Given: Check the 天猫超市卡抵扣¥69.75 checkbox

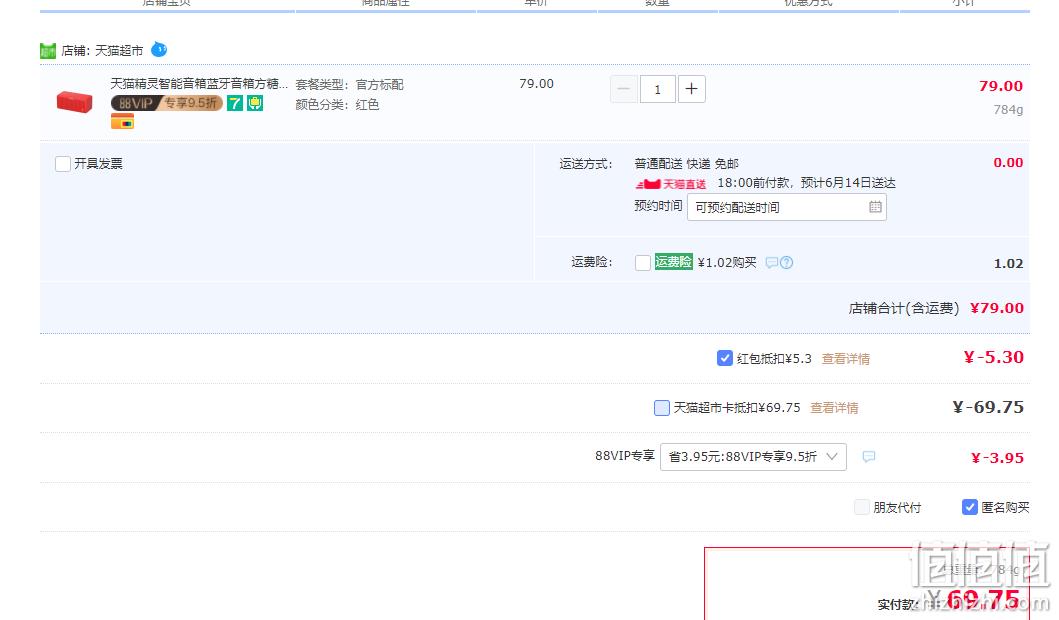Looking at the screenshot, I should point(662,408).
